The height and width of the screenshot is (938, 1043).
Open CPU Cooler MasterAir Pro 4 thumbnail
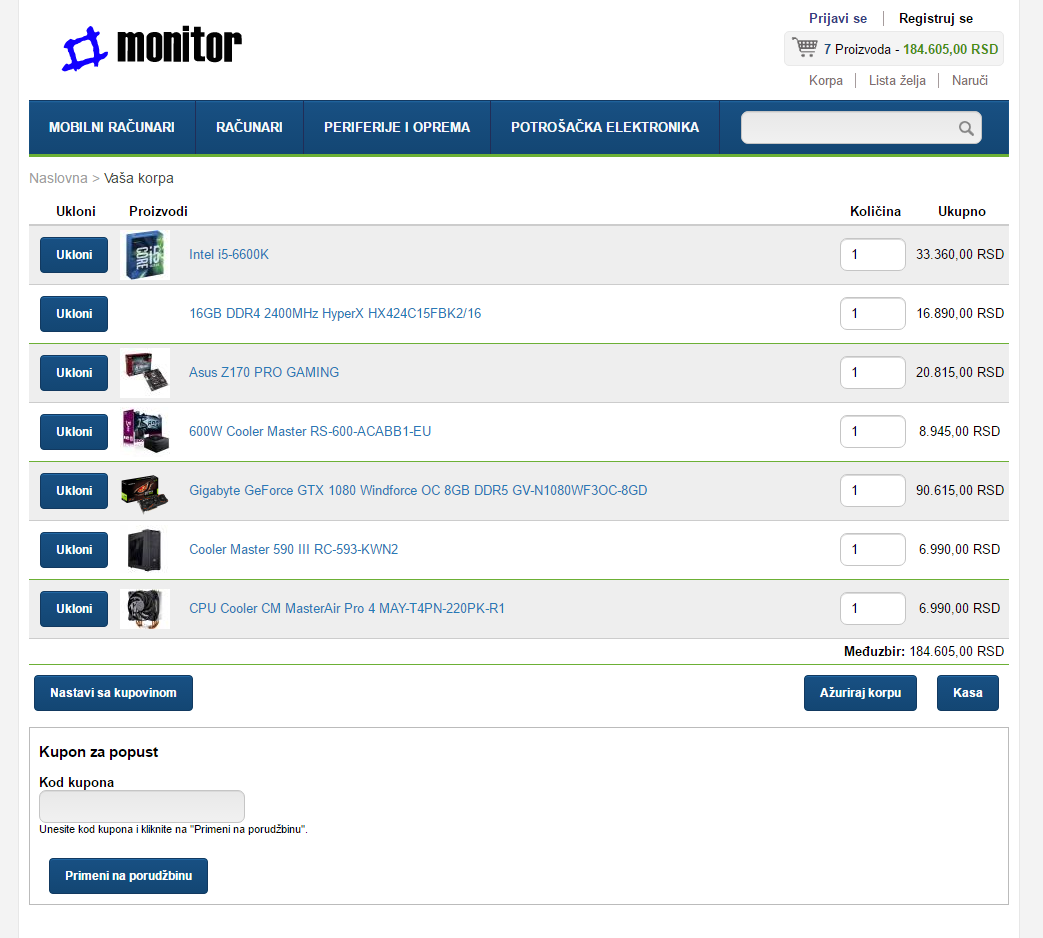(145, 609)
